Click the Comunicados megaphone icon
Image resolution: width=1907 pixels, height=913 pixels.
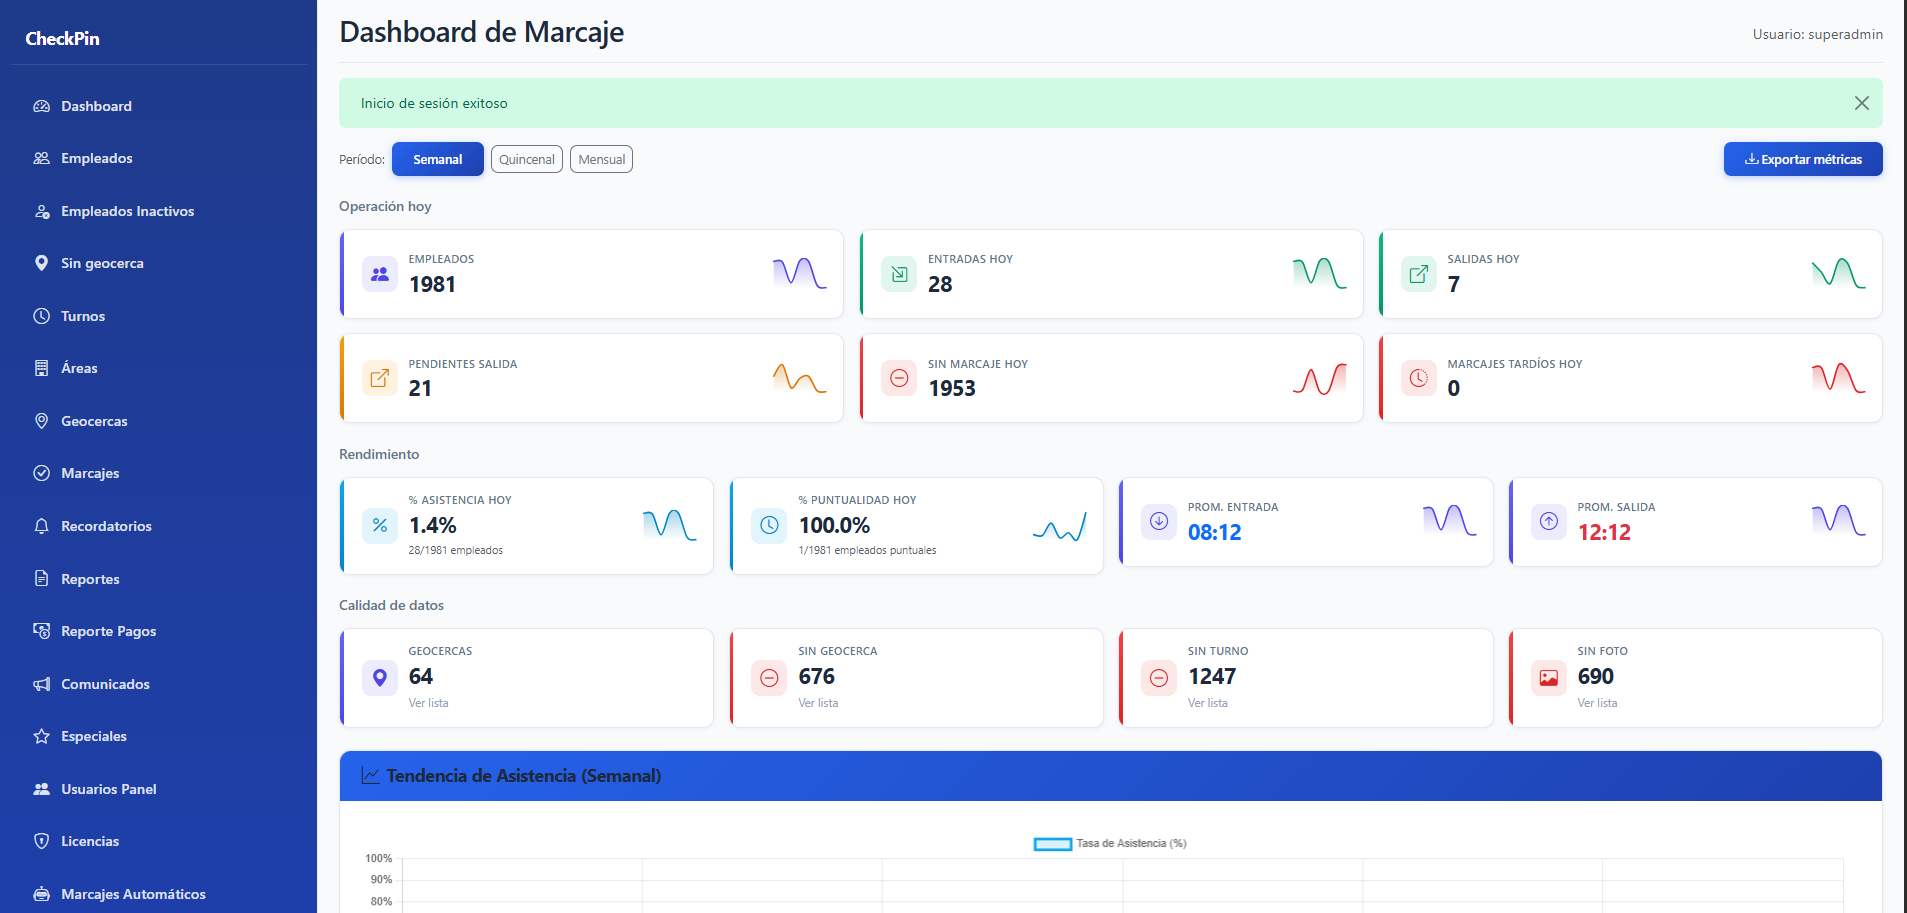[x=41, y=684]
